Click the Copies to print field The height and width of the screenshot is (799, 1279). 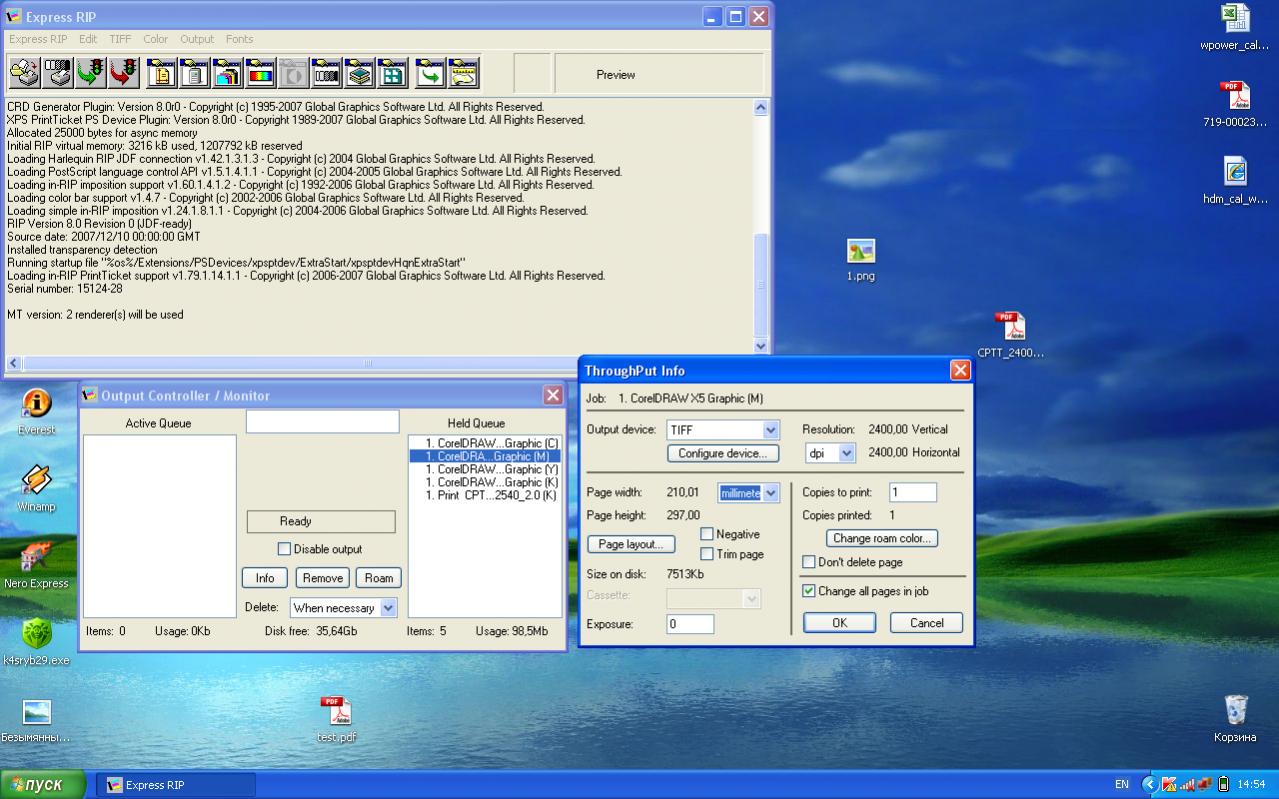[x=913, y=492]
